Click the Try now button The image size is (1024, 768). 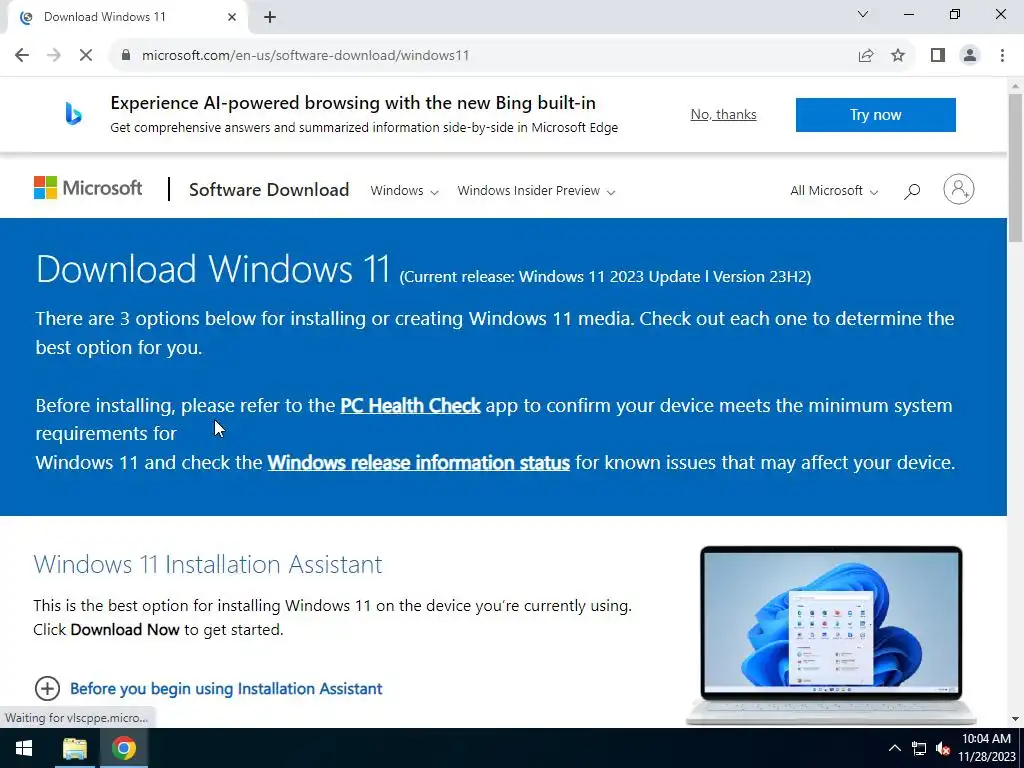point(875,115)
